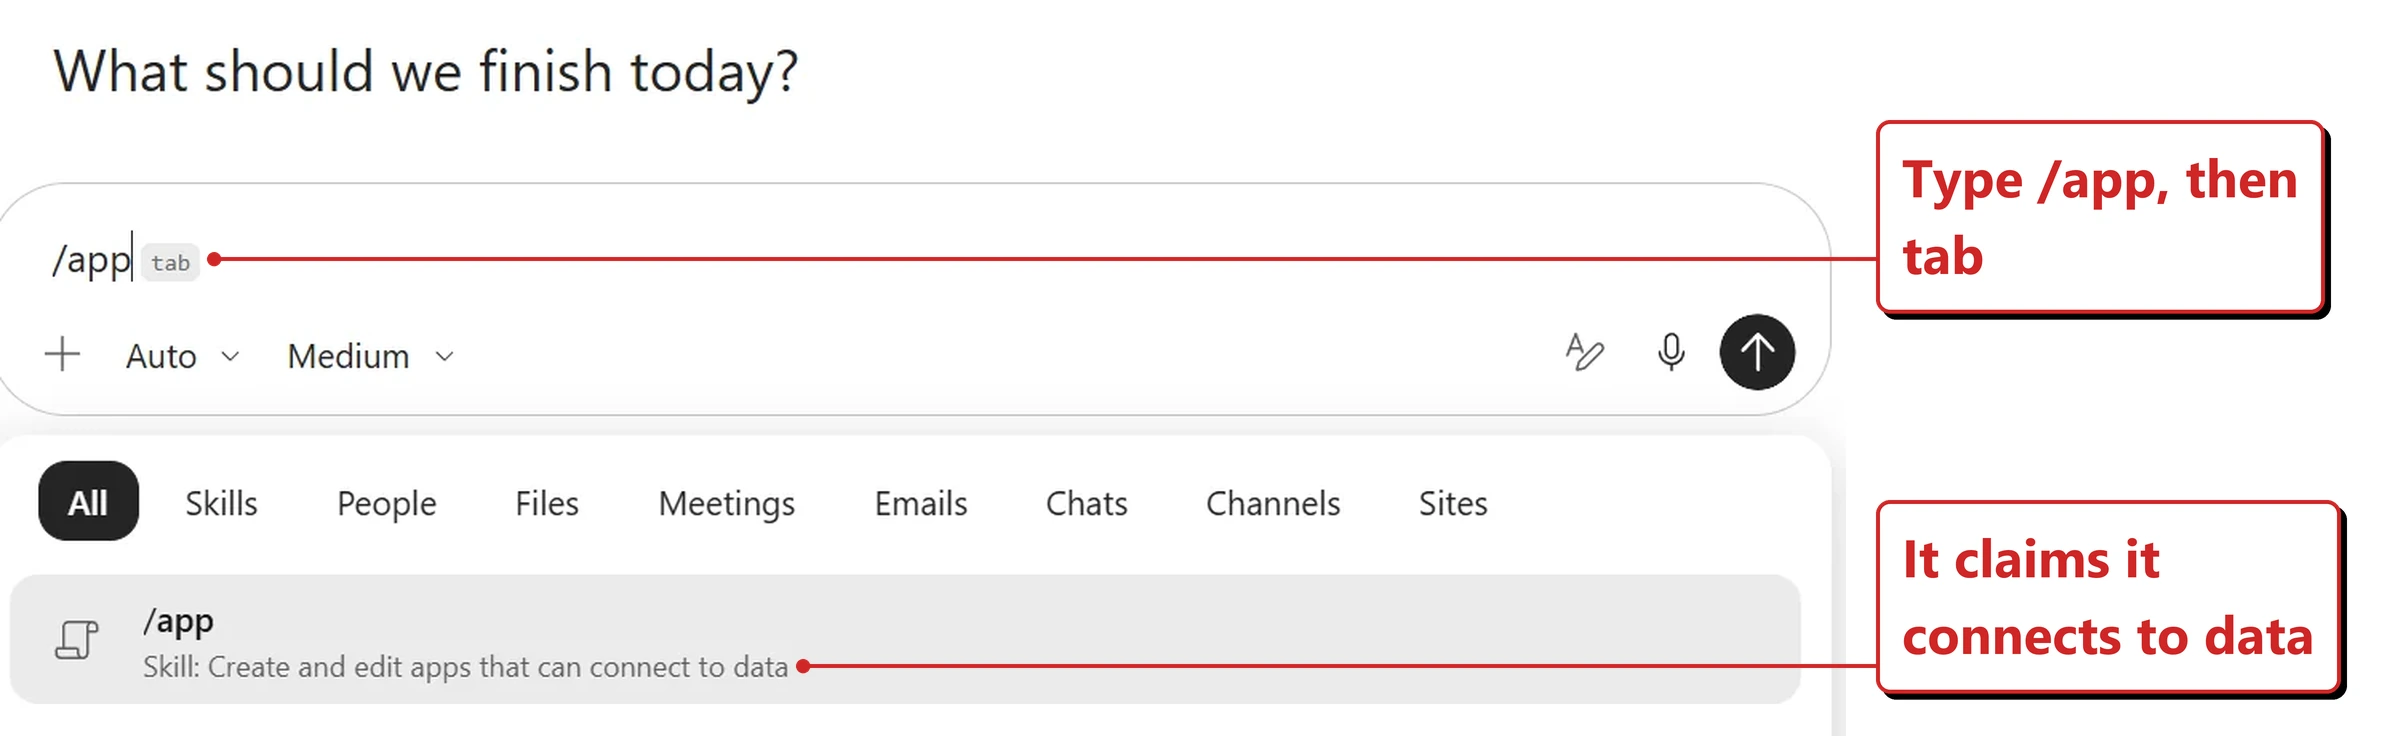Click chevron next to Medium
Screen dimensions: 2406x736
(x=445, y=356)
